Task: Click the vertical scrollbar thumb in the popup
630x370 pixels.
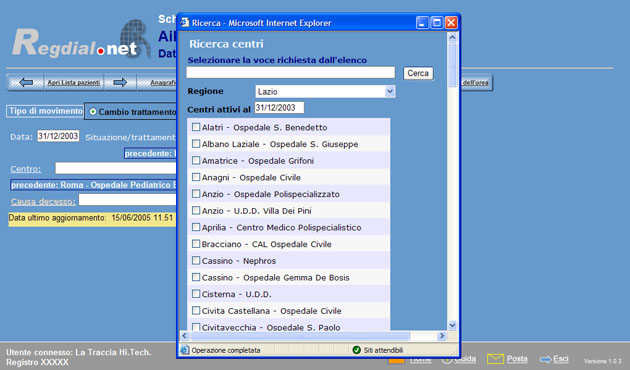Action: point(452,64)
